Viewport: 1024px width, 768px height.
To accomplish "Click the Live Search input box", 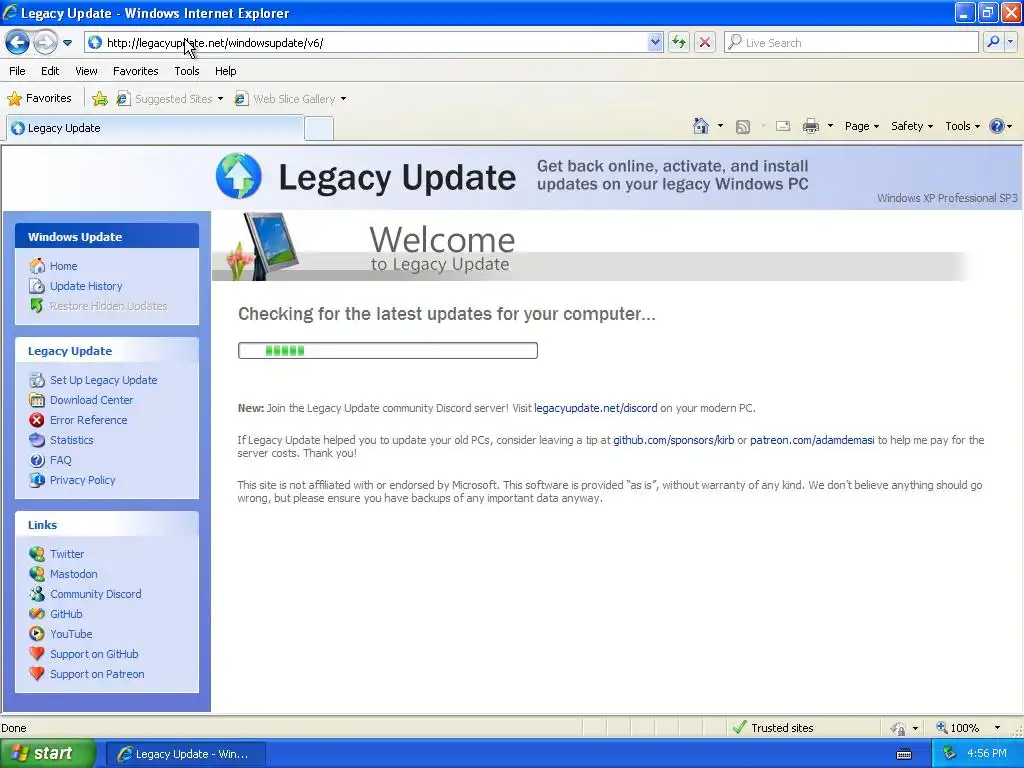I will point(852,43).
